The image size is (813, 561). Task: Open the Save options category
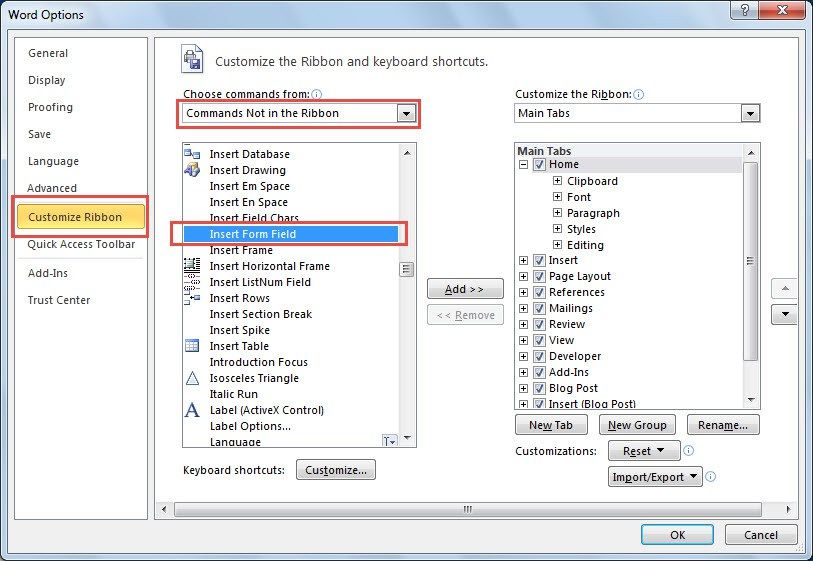click(39, 134)
